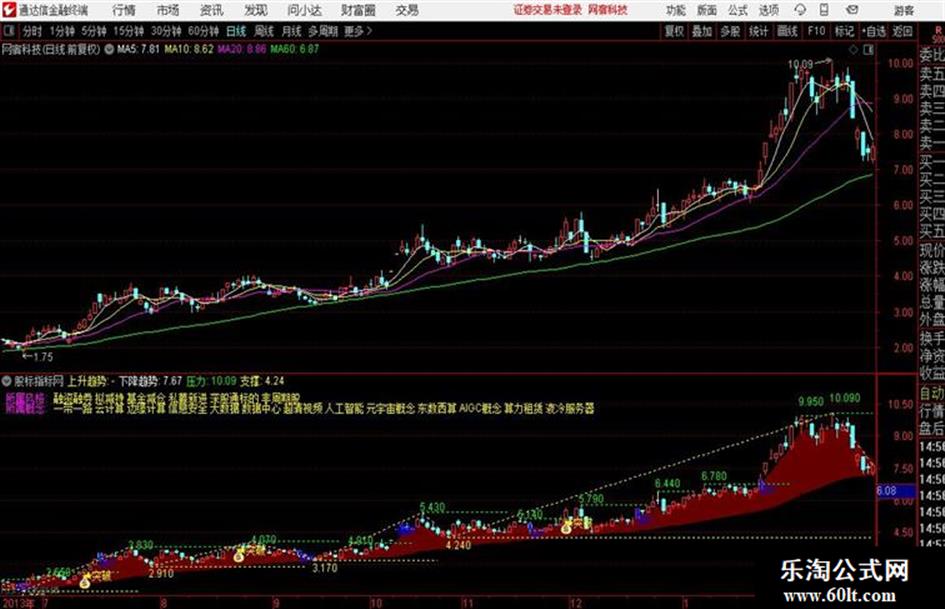Screen dimensions: 945x609
Task: Click the 多股 multi-stock button
Action: [x=730, y=31]
